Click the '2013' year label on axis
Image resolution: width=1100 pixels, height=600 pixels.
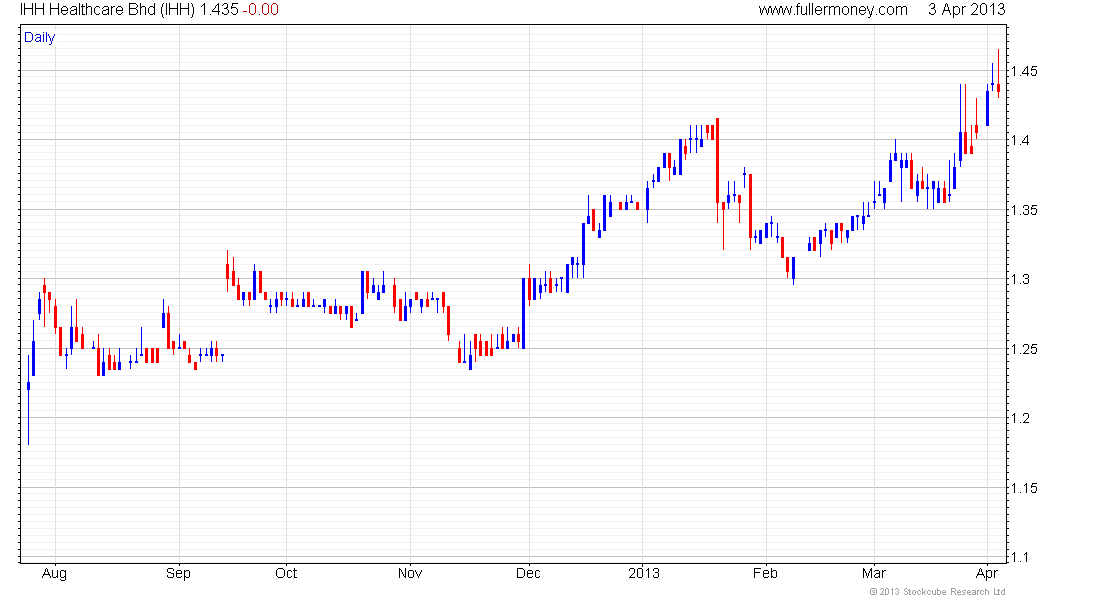pyautogui.click(x=644, y=573)
